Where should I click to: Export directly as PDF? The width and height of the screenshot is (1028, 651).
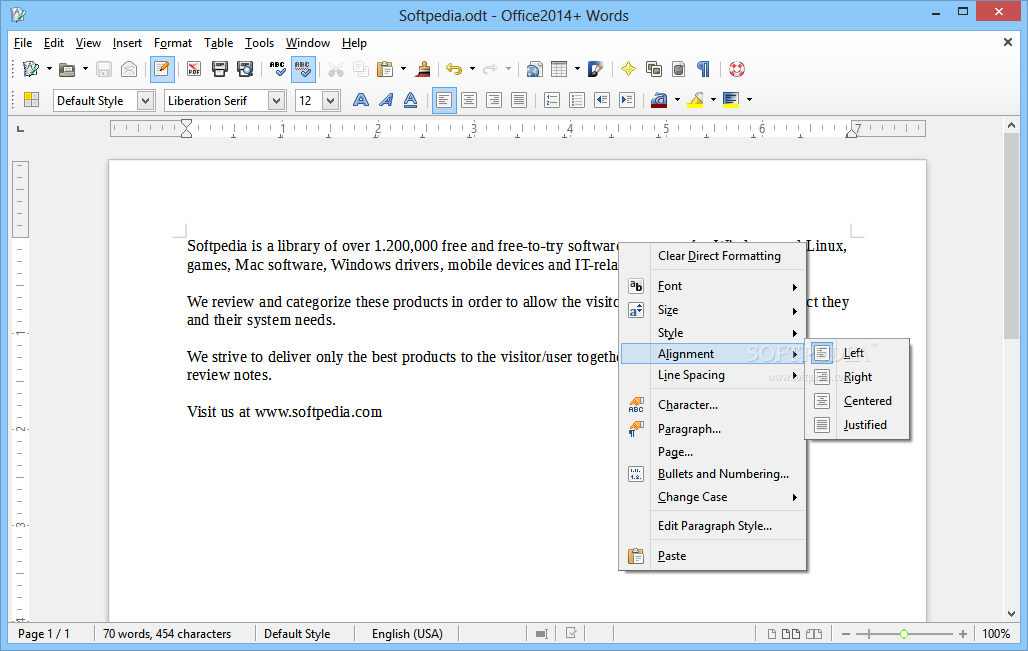[193, 69]
